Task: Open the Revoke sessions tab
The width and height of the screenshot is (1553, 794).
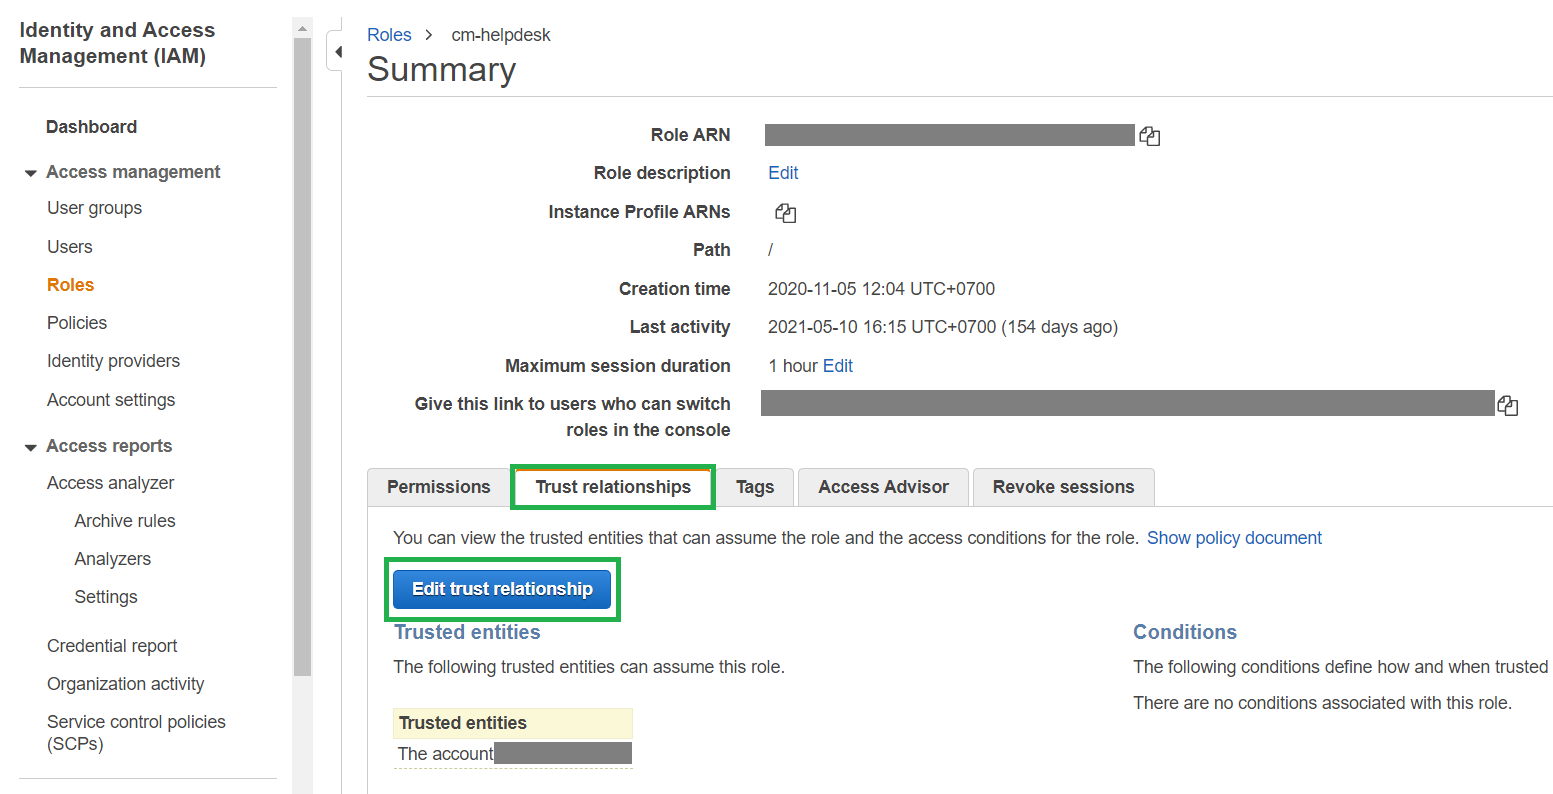Action: point(1063,487)
